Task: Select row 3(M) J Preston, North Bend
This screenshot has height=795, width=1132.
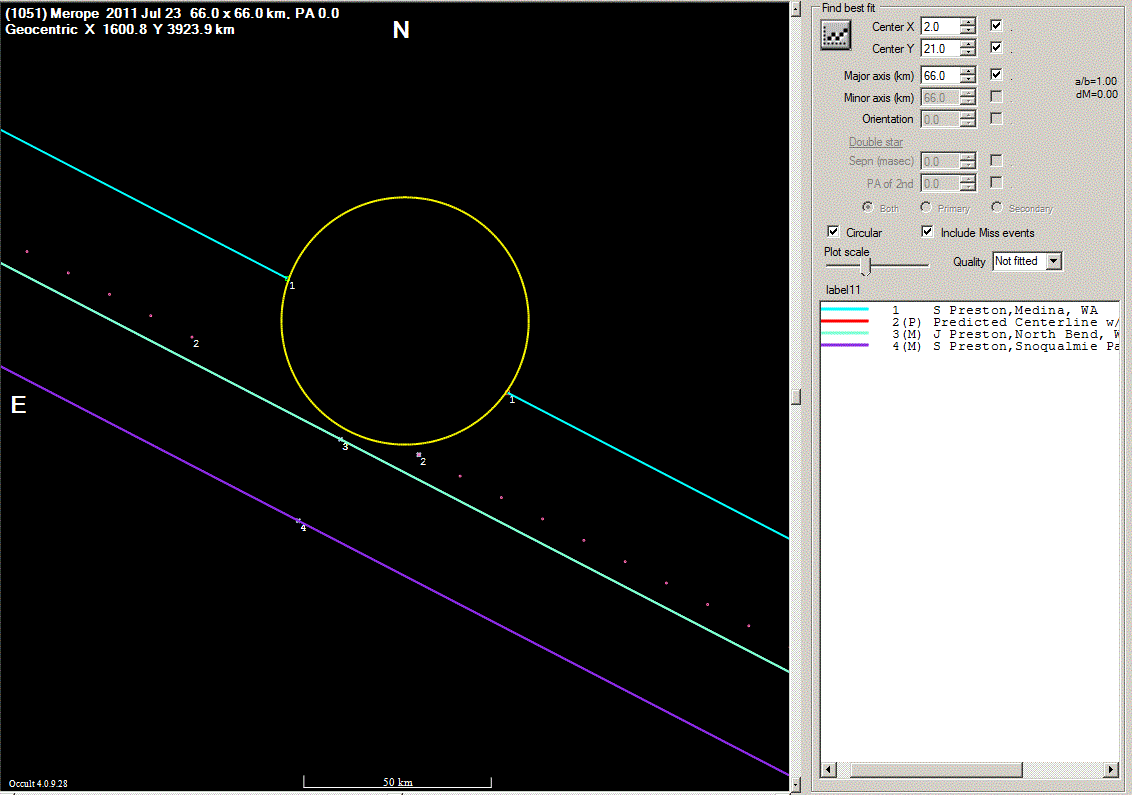Action: click(969, 334)
